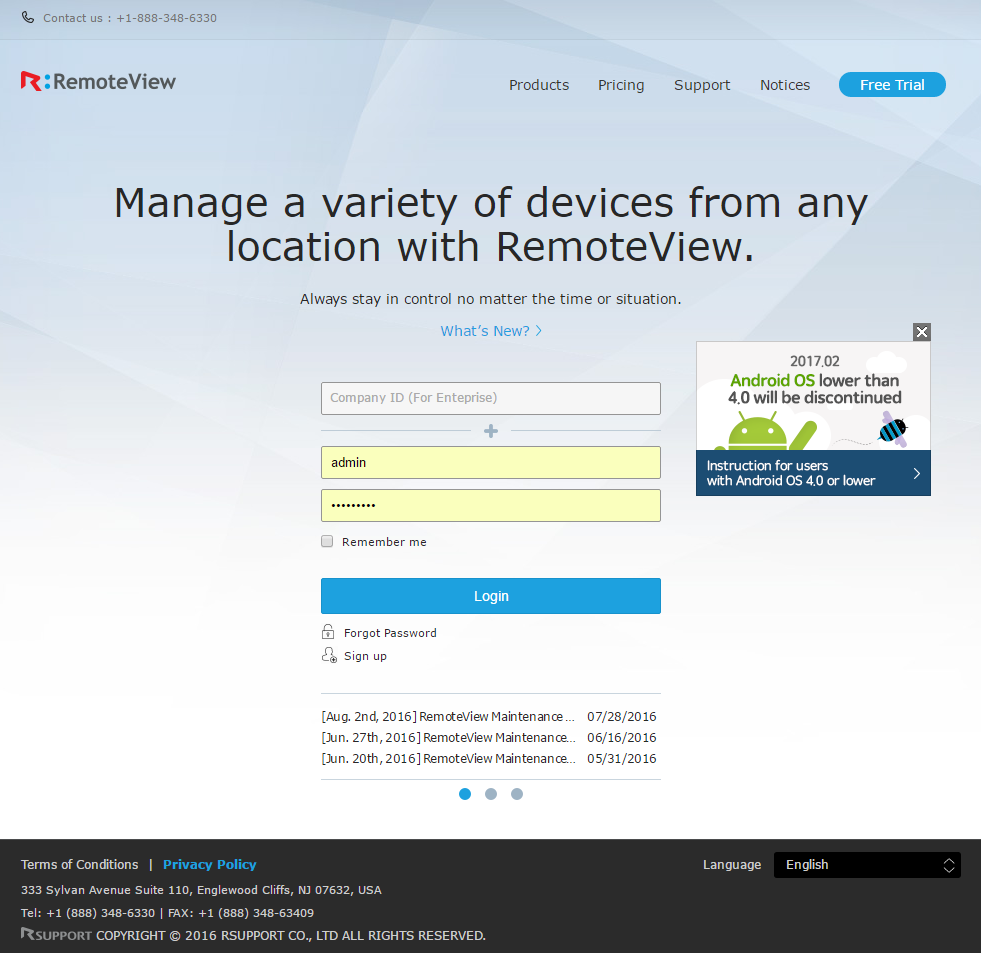981x953 pixels.
Task: Open the Pricing menu item
Action: click(x=621, y=85)
